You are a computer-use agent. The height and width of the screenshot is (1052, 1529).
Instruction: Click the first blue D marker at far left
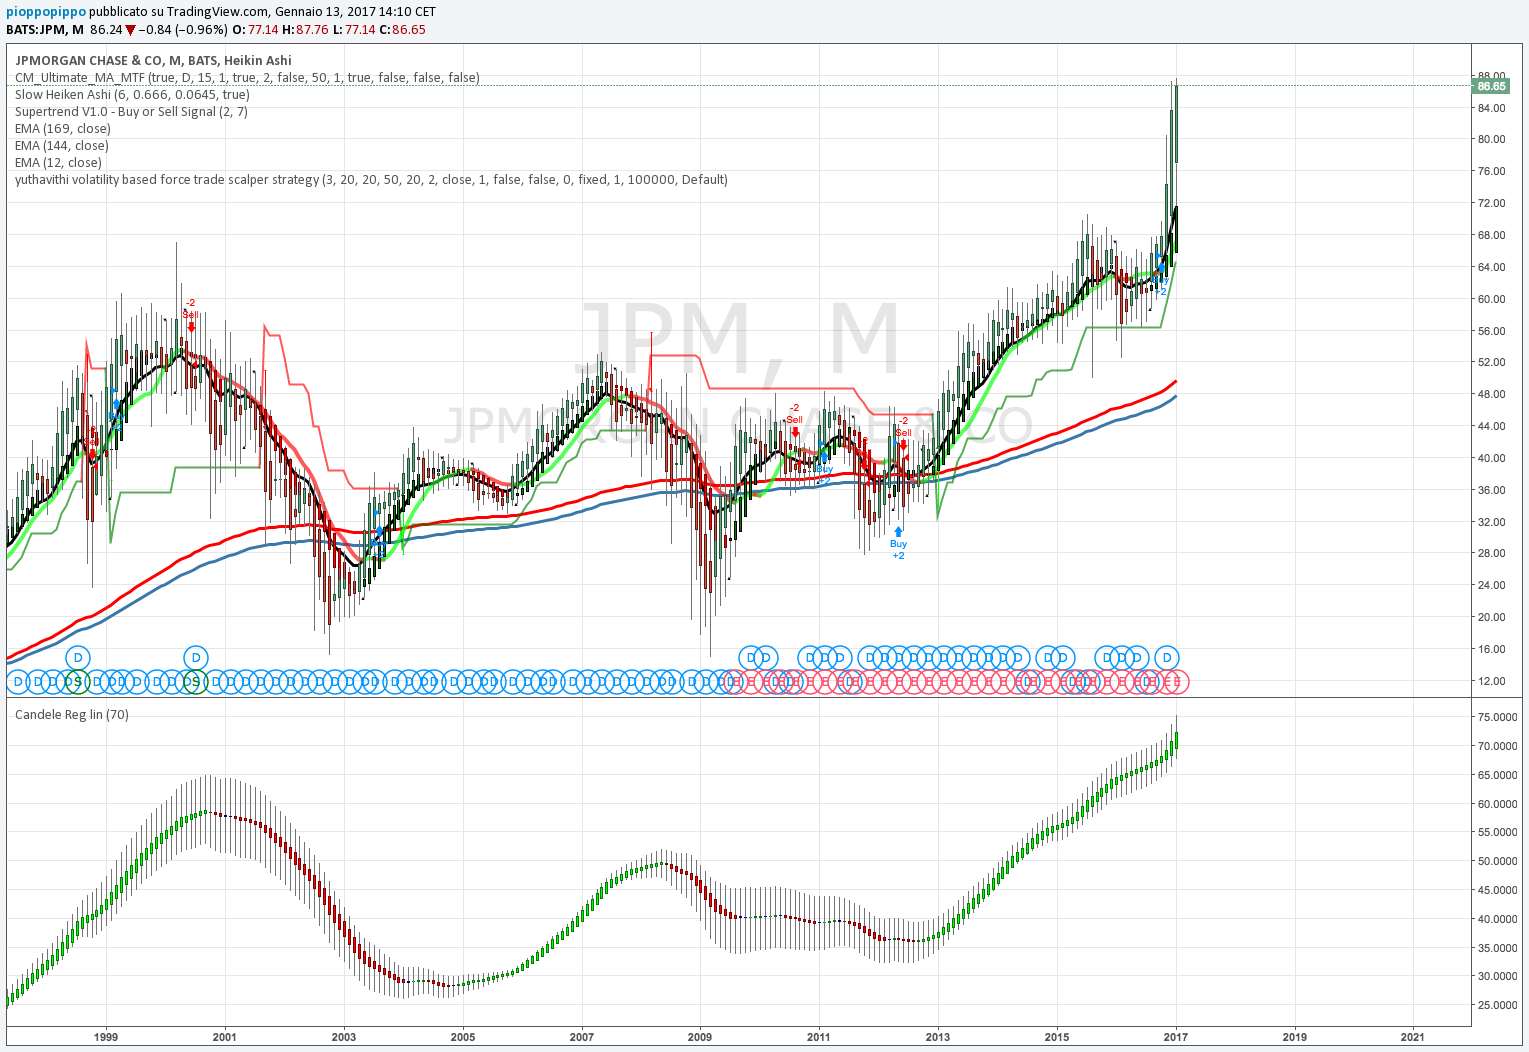(16, 682)
